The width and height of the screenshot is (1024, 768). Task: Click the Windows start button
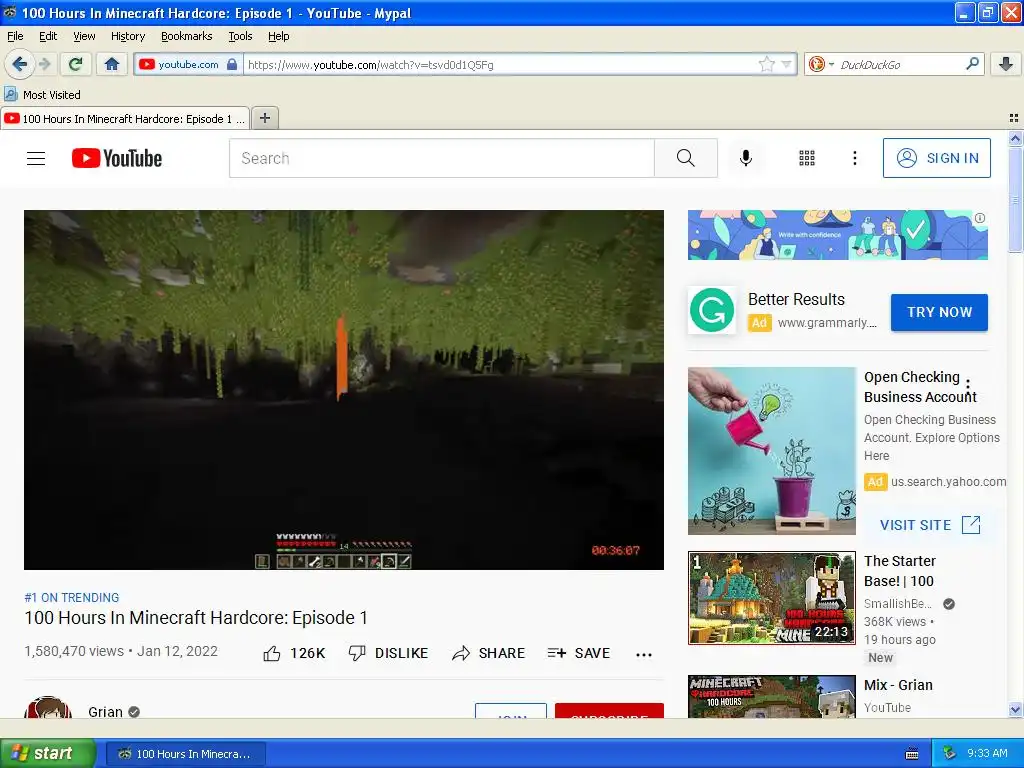pyautogui.click(x=48, y=753)
